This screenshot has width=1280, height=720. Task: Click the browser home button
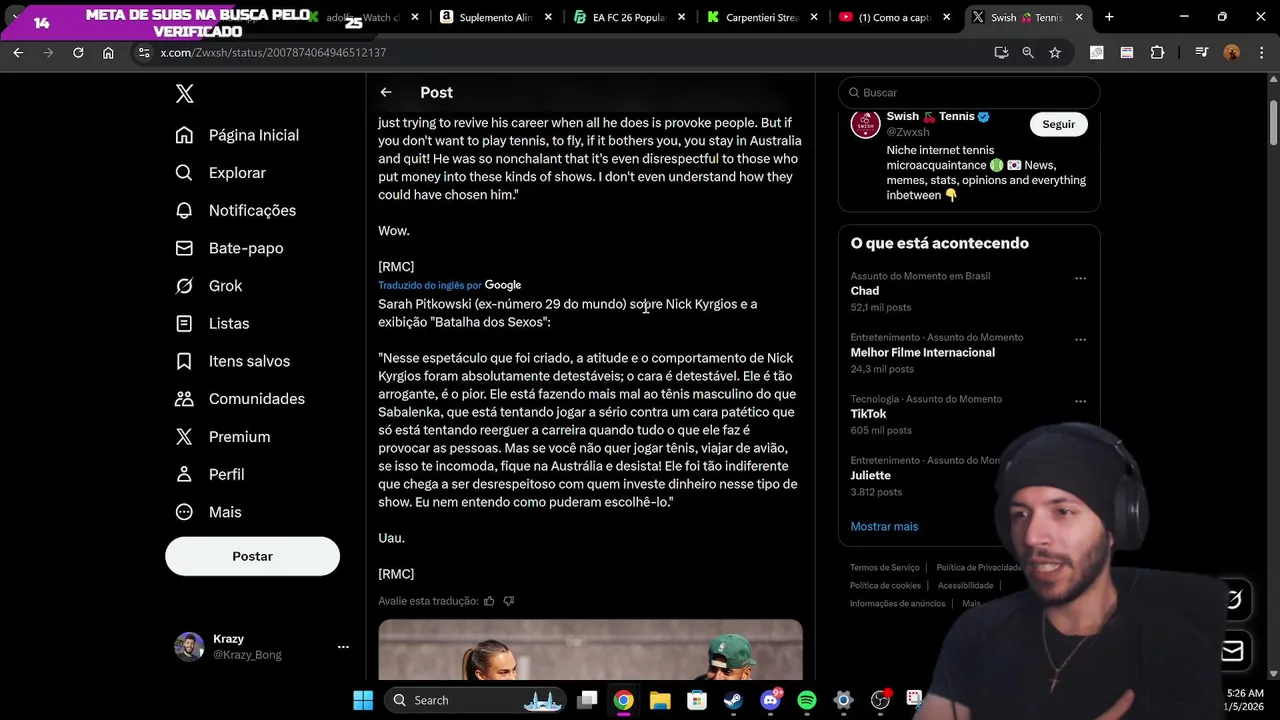[x=108, y=52]
